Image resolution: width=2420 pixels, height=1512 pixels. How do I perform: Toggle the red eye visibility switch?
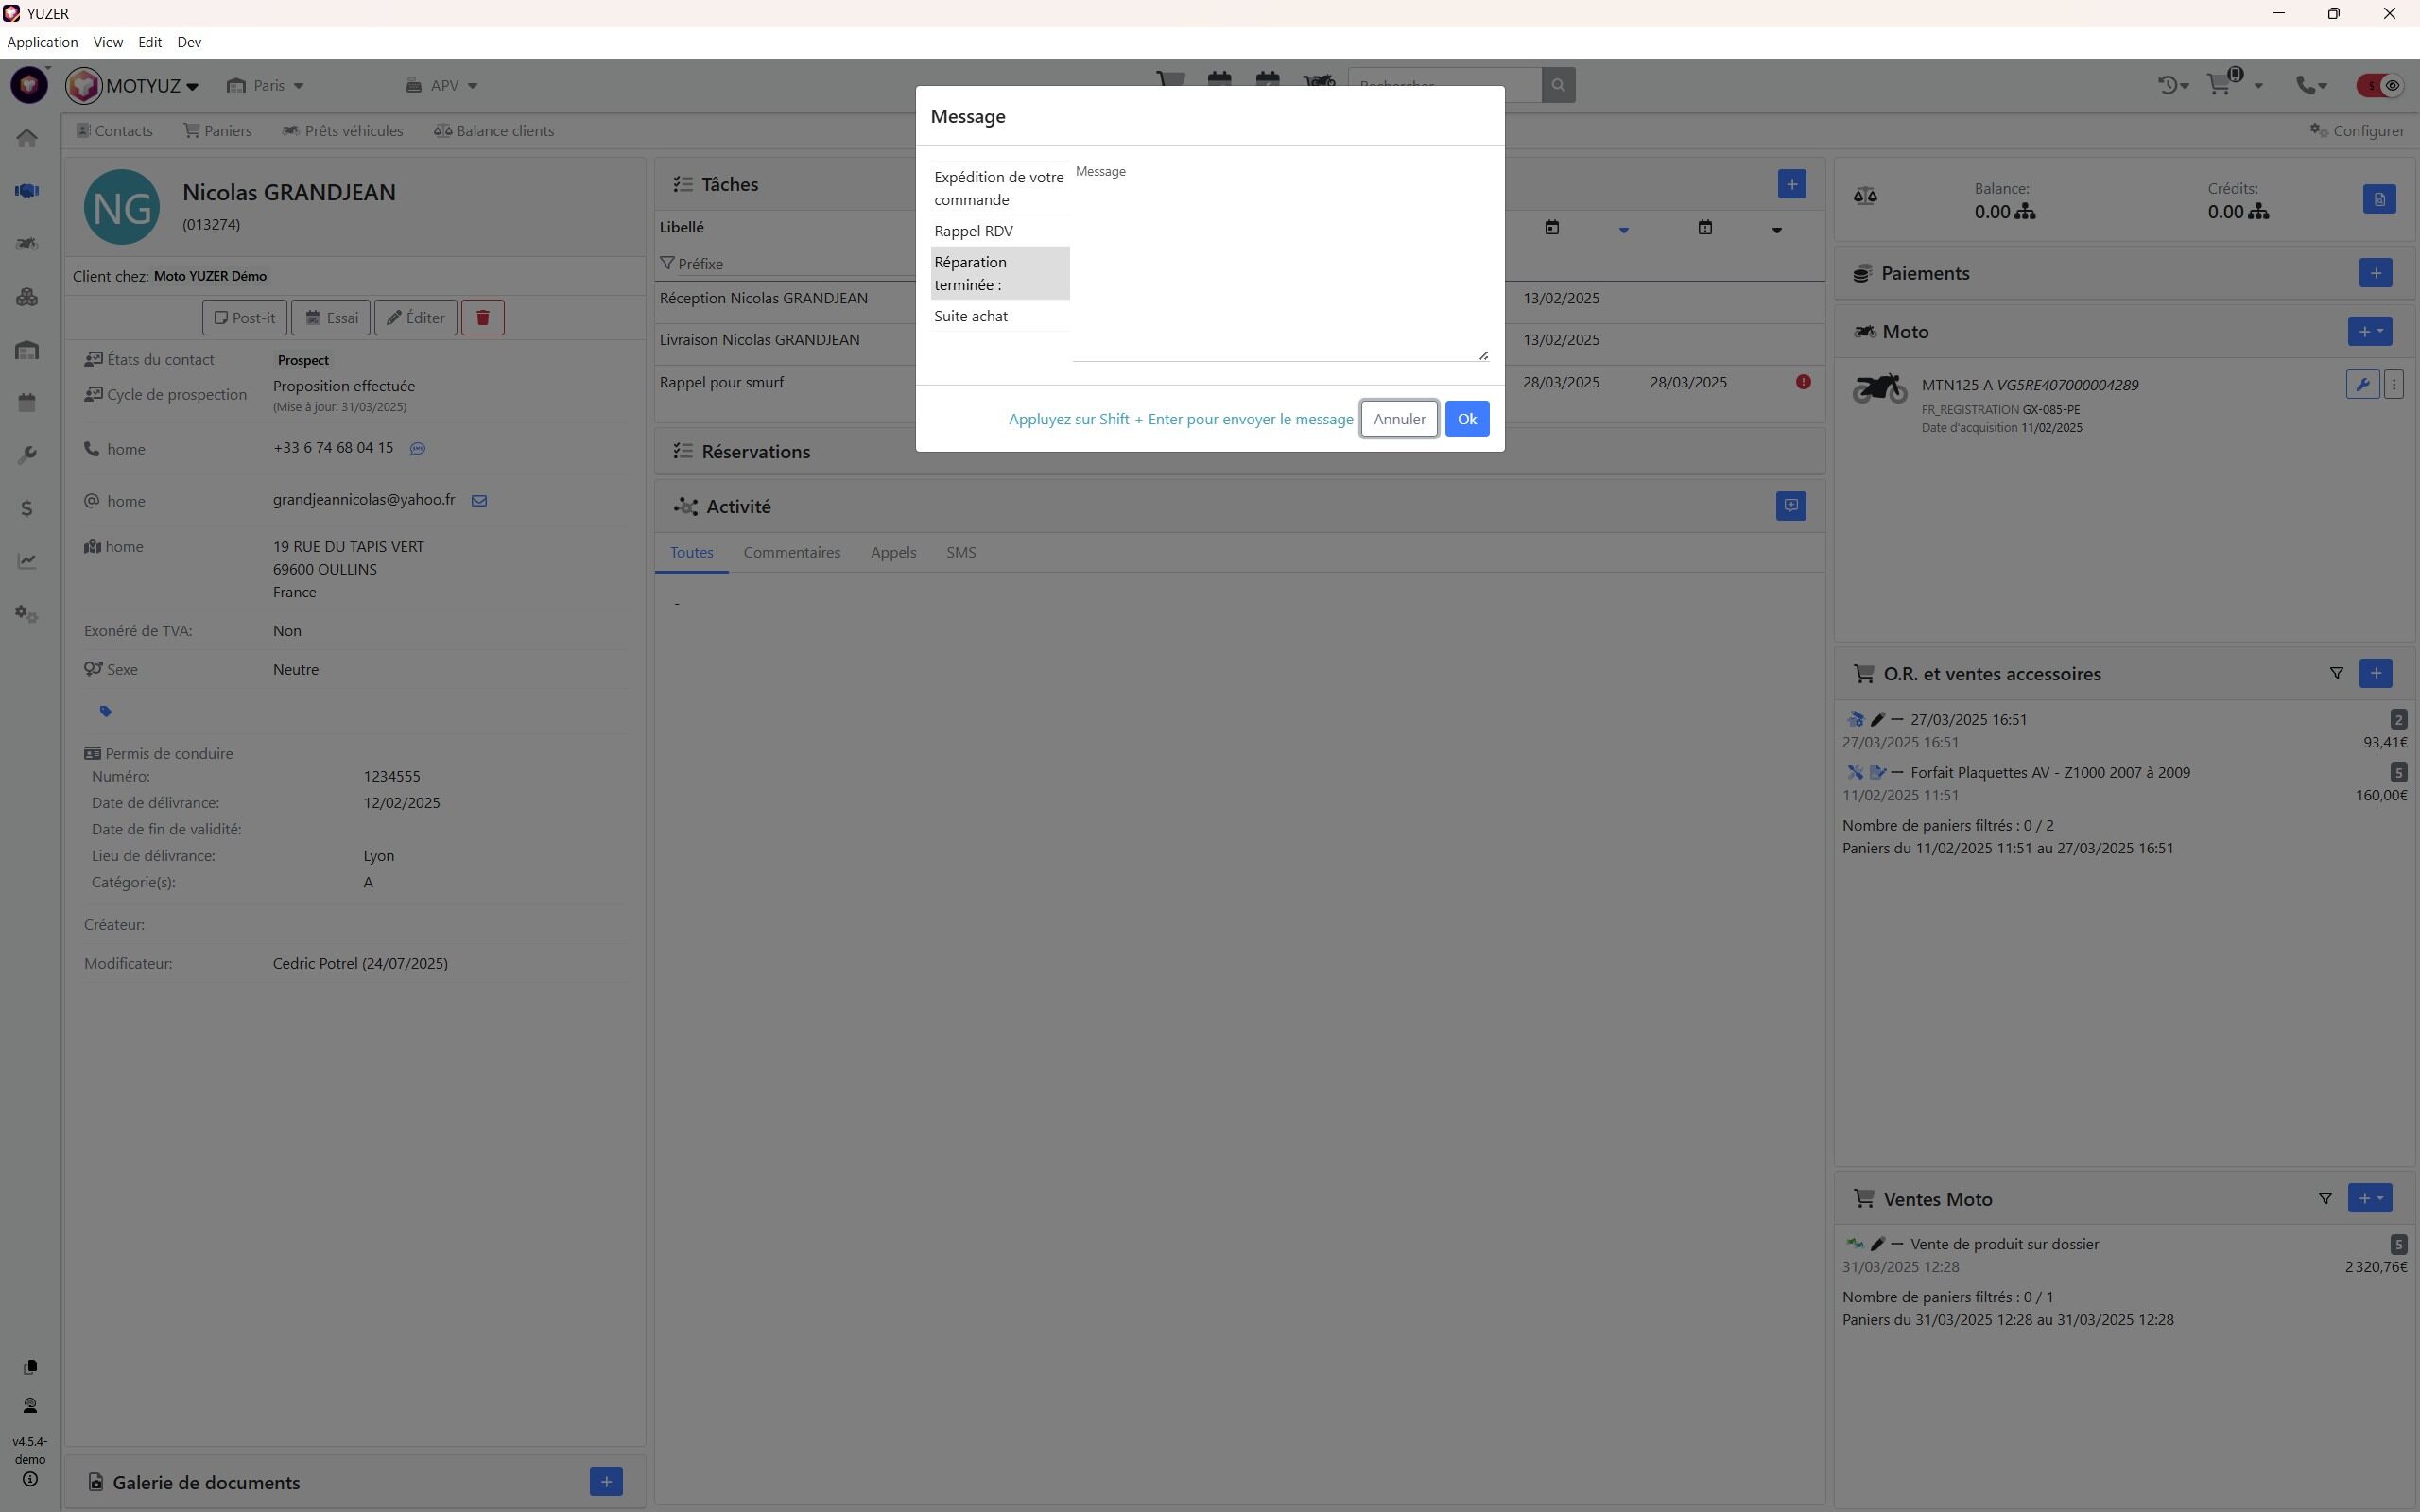2381,86
